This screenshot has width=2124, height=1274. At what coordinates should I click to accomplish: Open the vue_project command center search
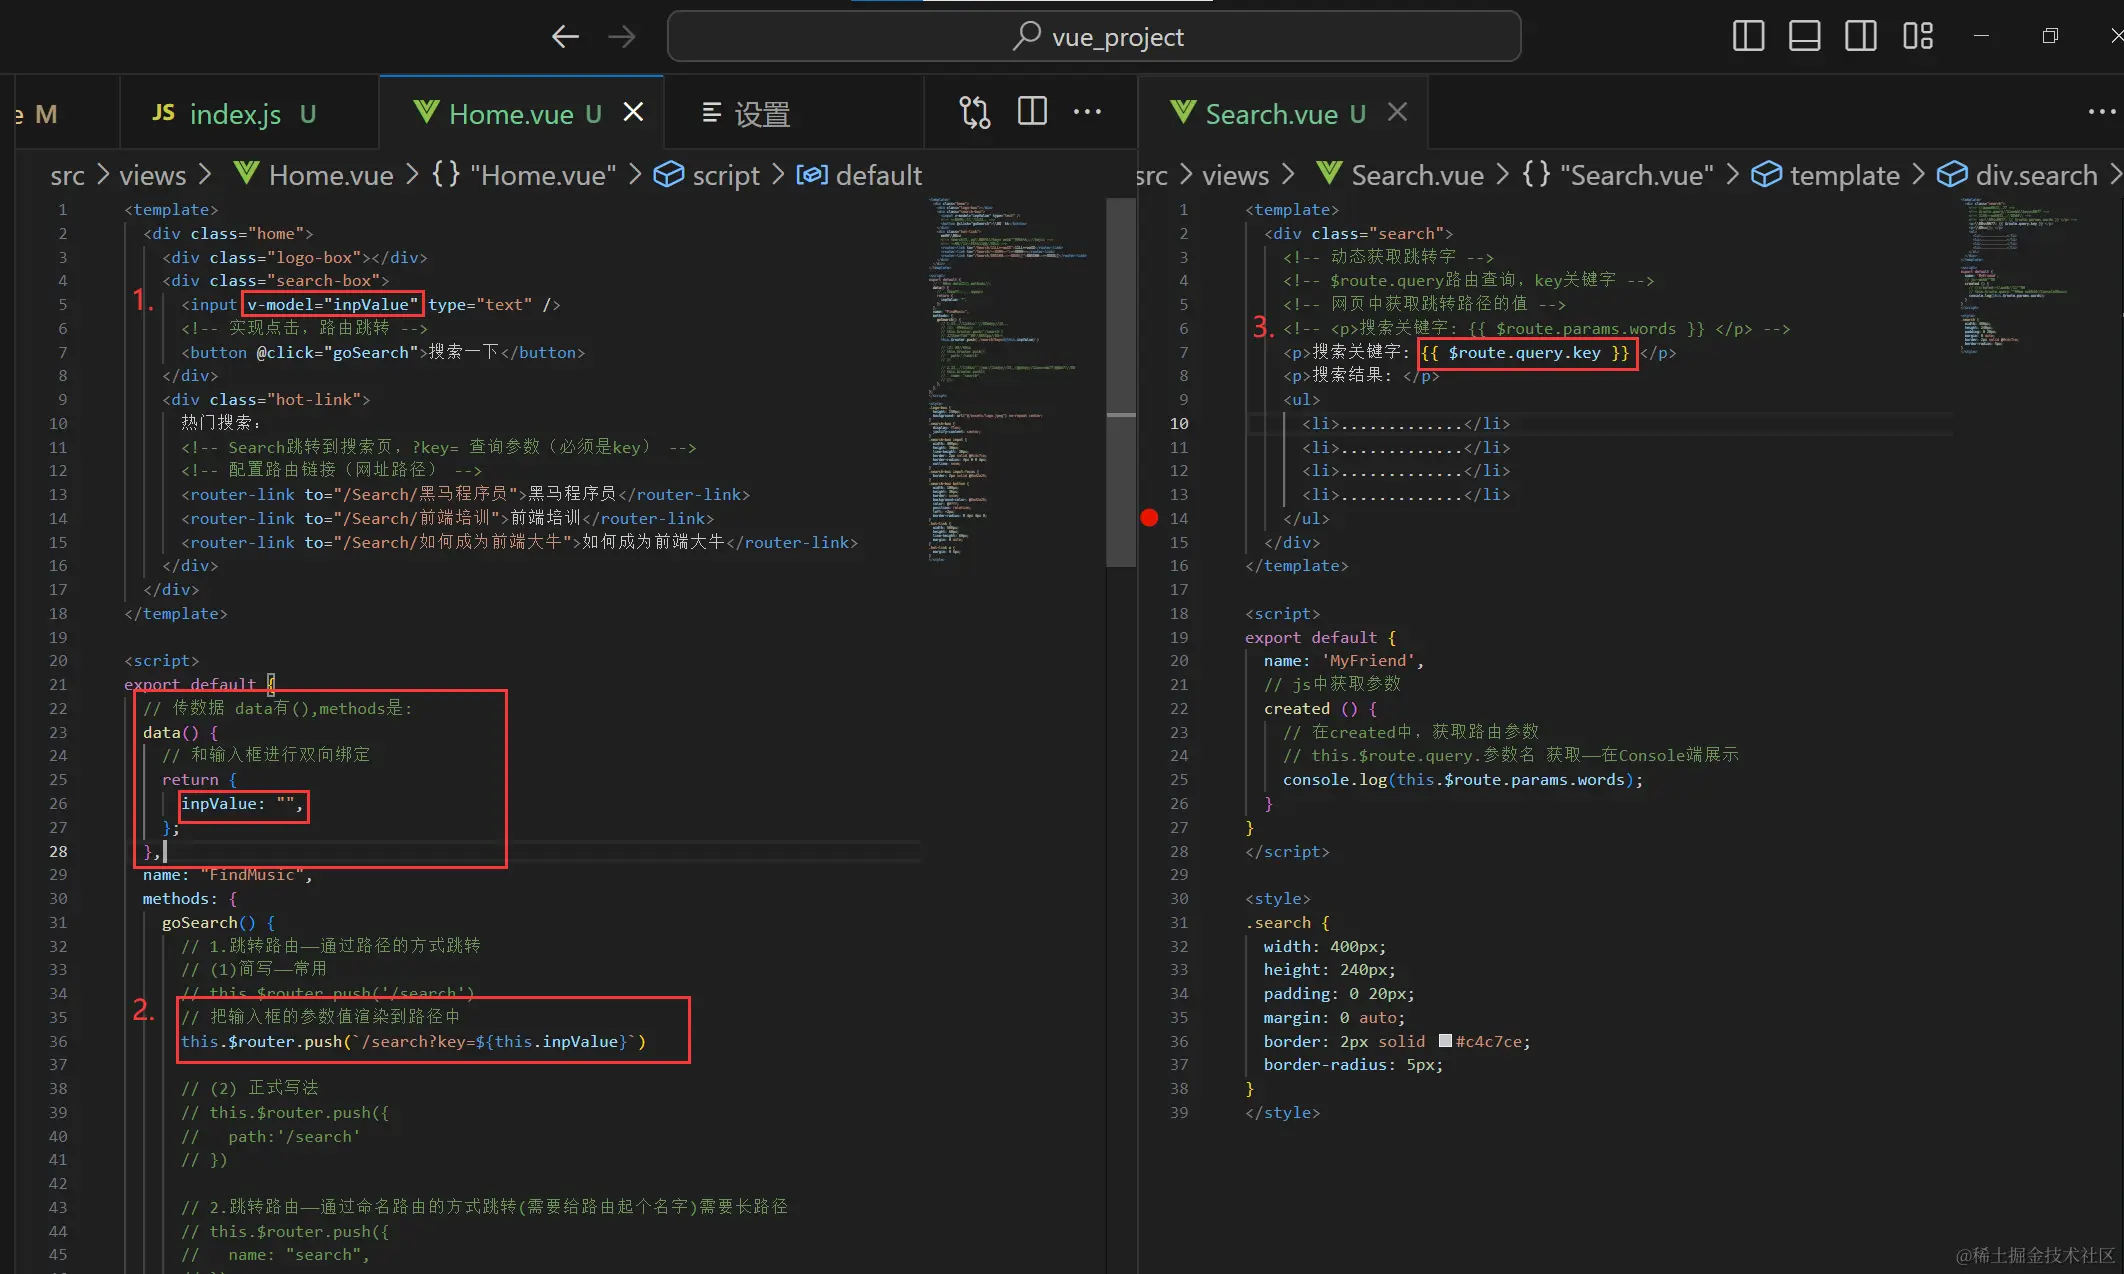click(x=1094, y=37)
